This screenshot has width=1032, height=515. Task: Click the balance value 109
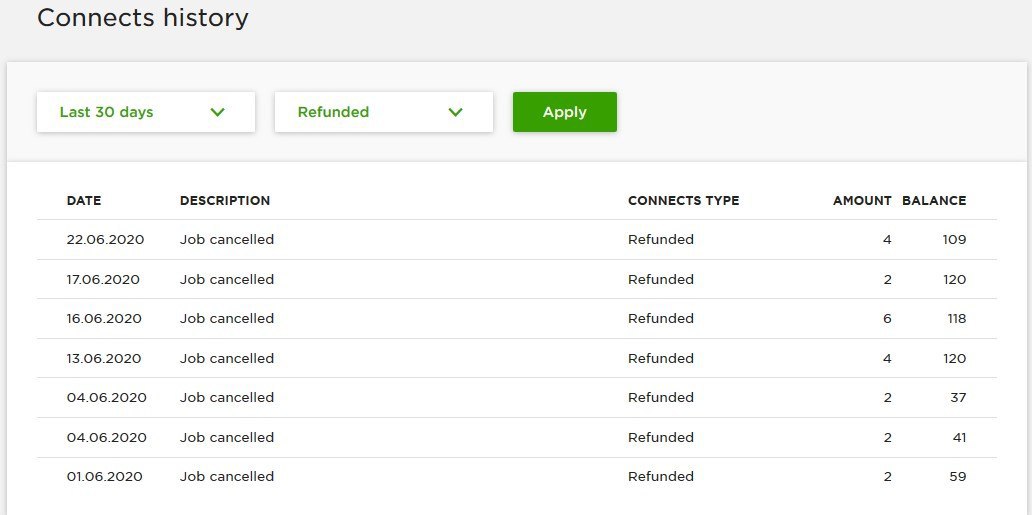[x=954, y=240]
